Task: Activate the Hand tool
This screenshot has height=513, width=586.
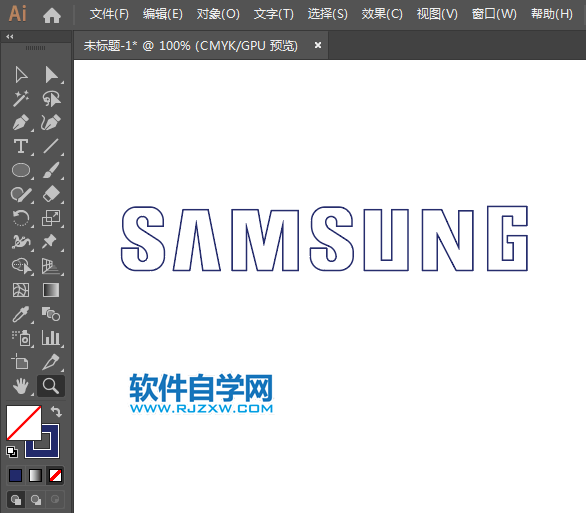Action: 21,386
